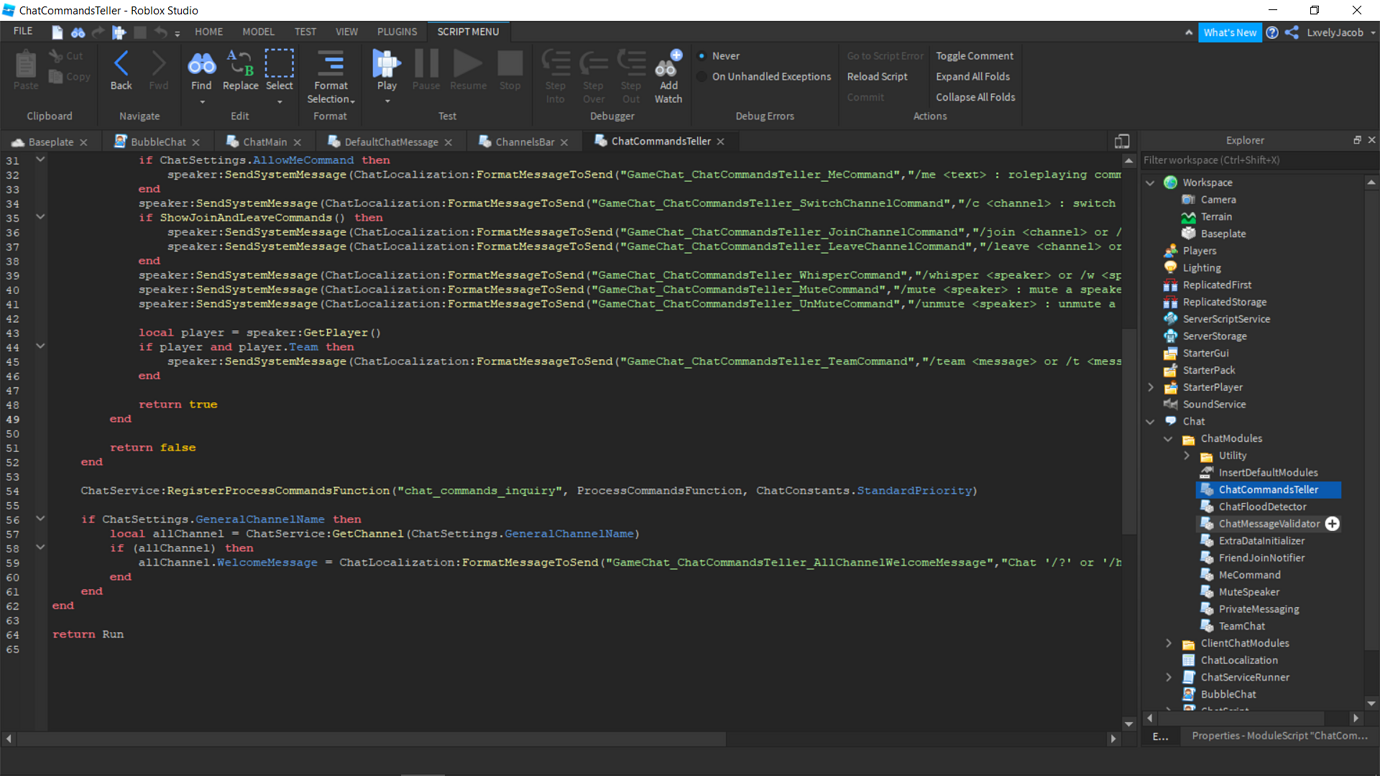
Task: Switch to the PLUGINS ribbon tab
Action: click(x=397, y=32)
